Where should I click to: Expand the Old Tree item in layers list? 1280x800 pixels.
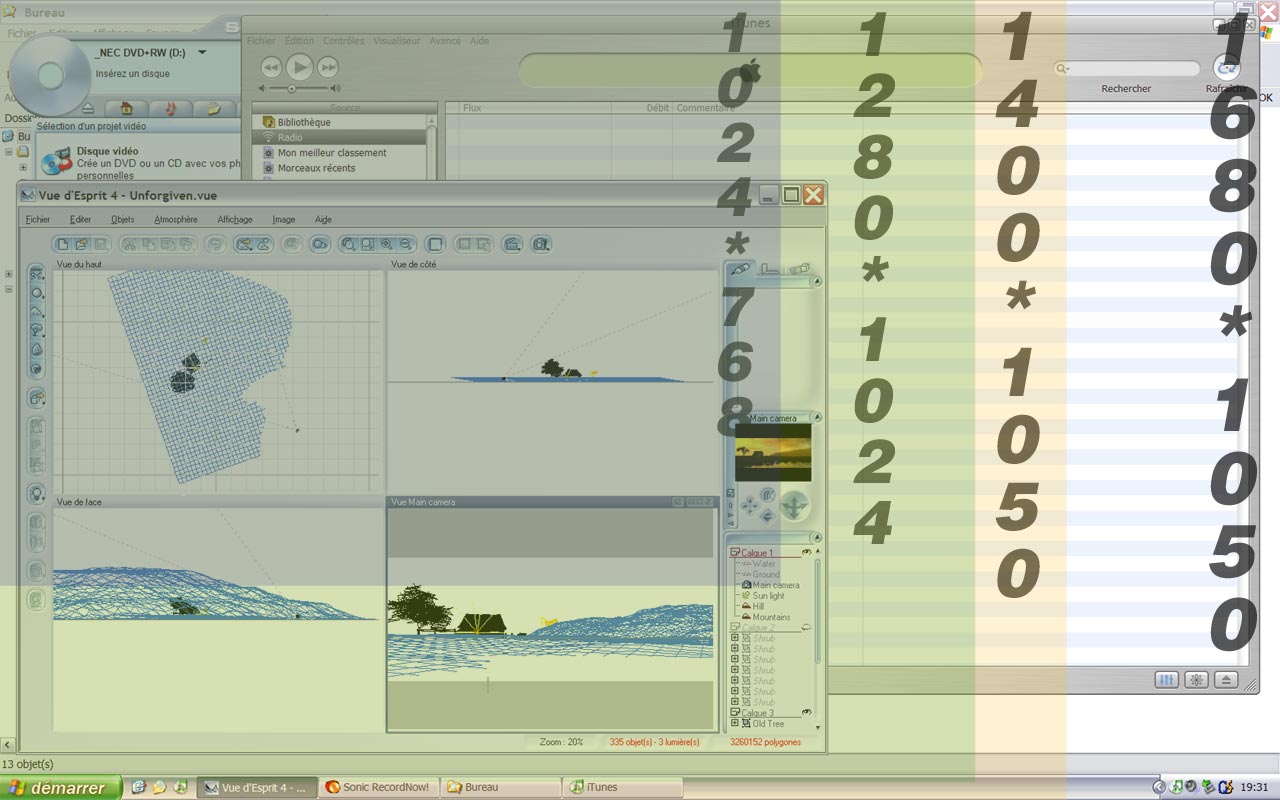735,723
